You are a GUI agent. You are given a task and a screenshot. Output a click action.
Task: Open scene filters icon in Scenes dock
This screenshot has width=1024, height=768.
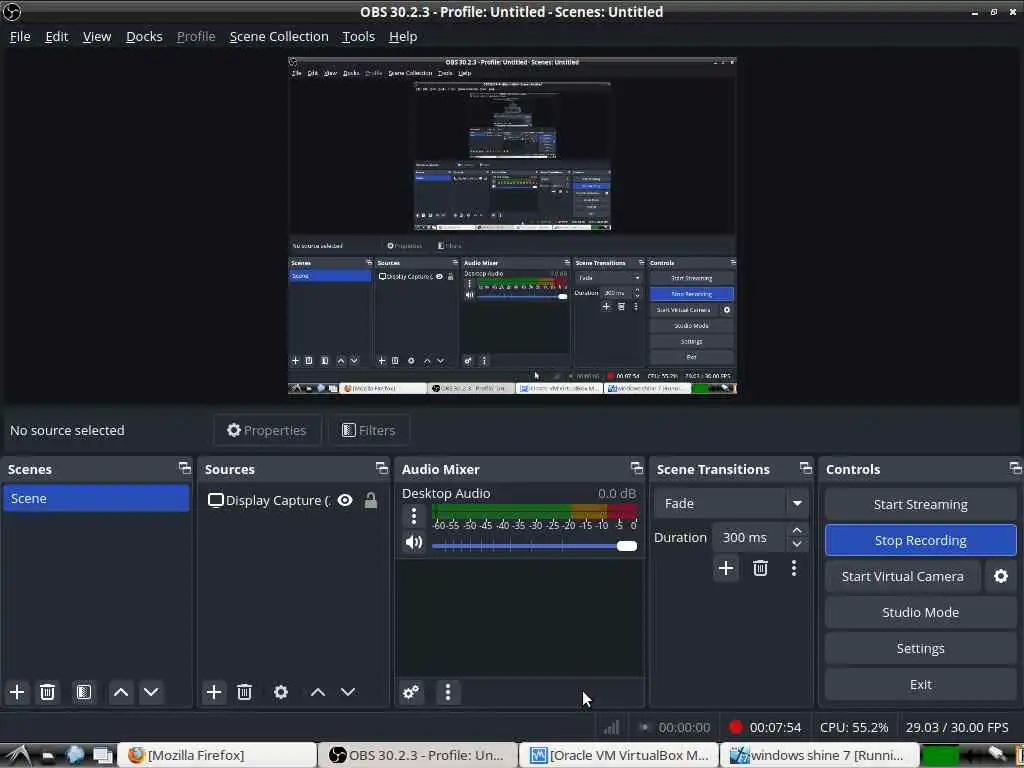point(84,692)
